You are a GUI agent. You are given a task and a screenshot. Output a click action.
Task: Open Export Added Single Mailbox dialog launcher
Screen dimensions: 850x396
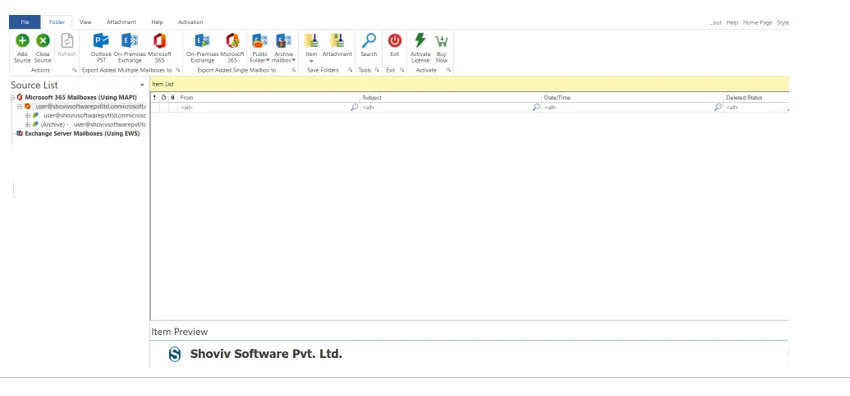[x=294, y=70]
